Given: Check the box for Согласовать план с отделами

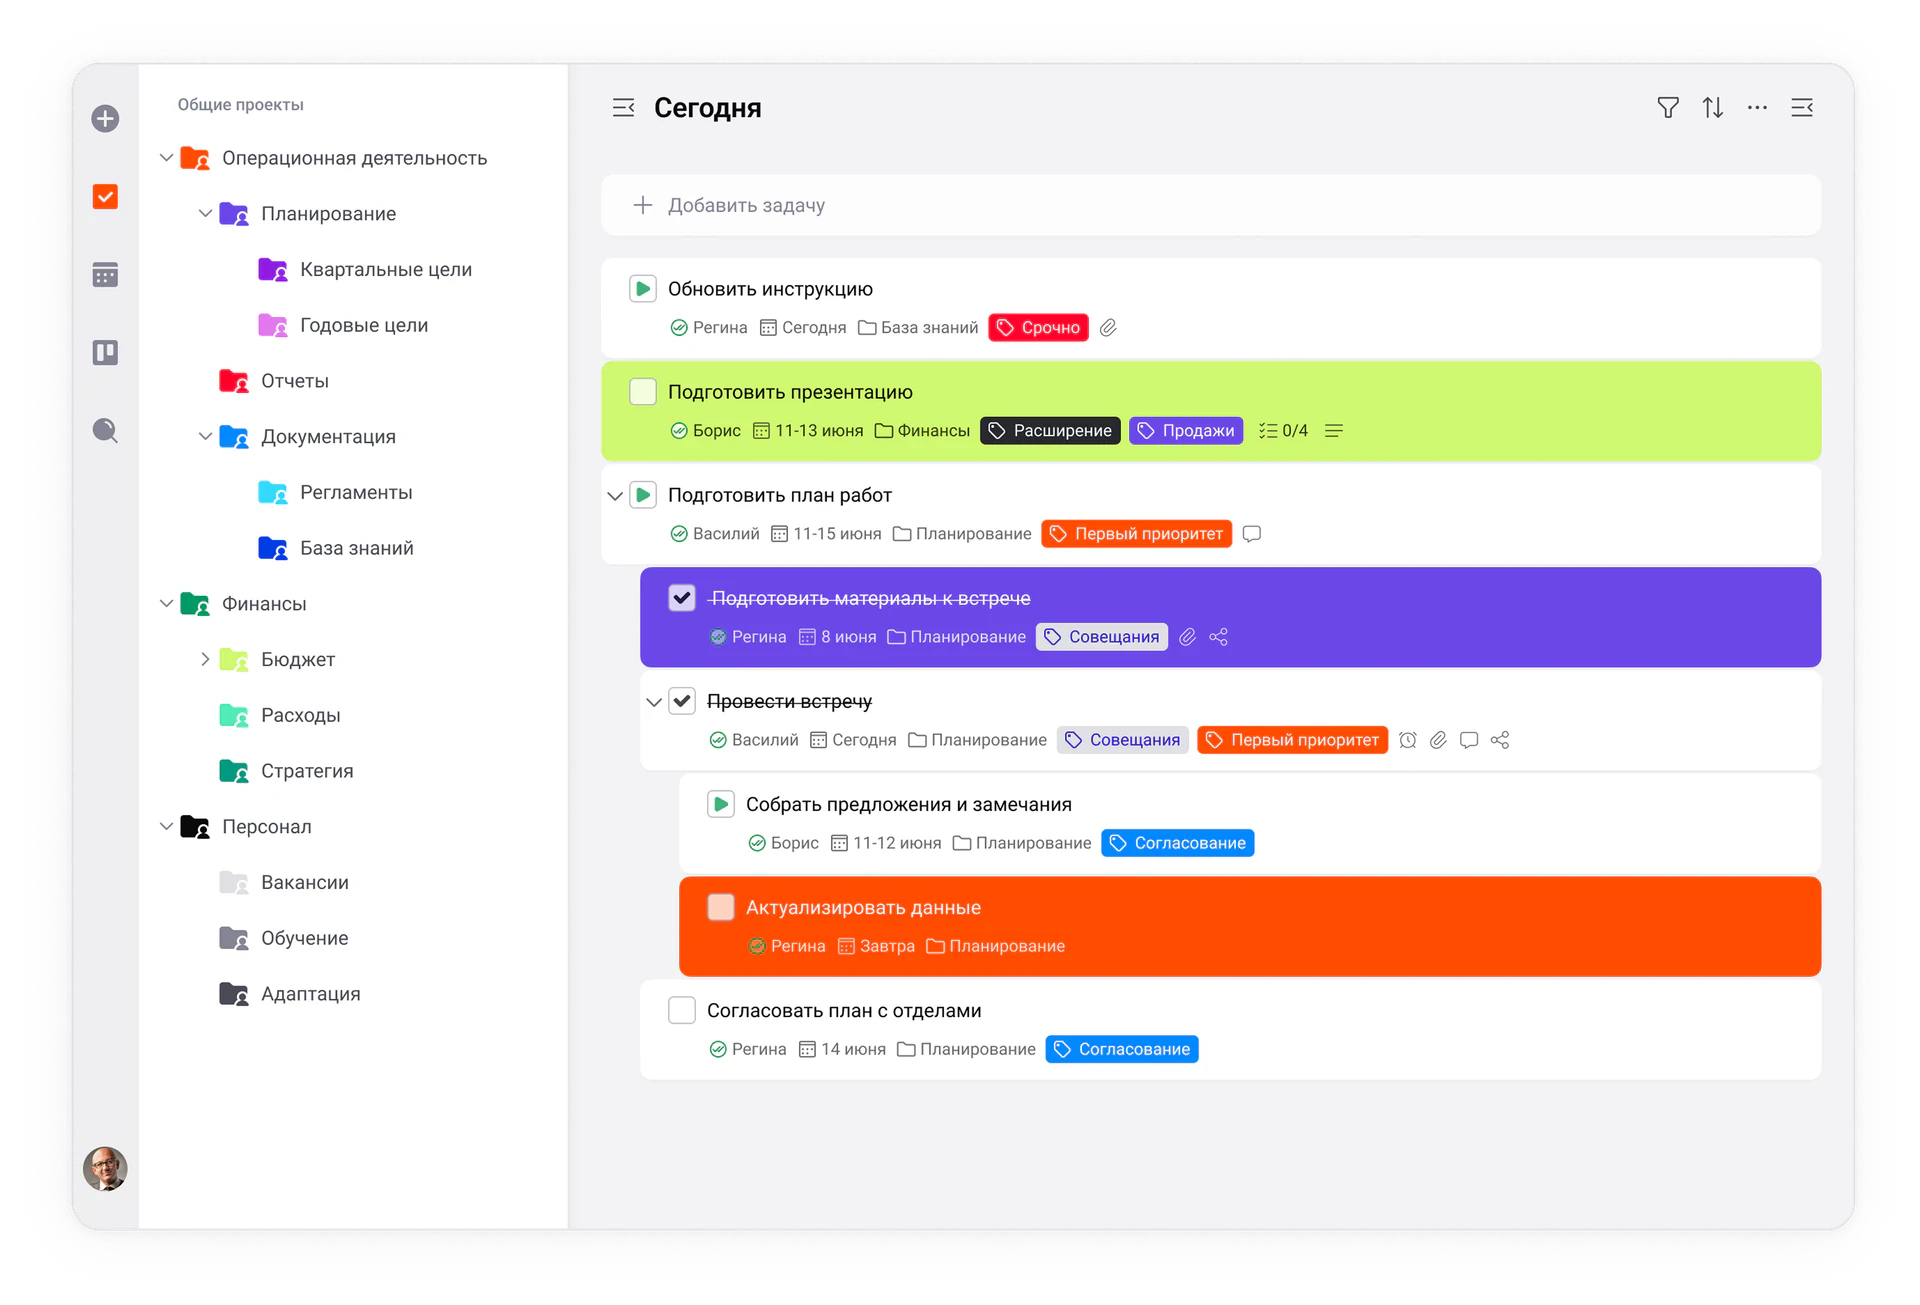Looking at the screenshot, I should pos(682,1010).
